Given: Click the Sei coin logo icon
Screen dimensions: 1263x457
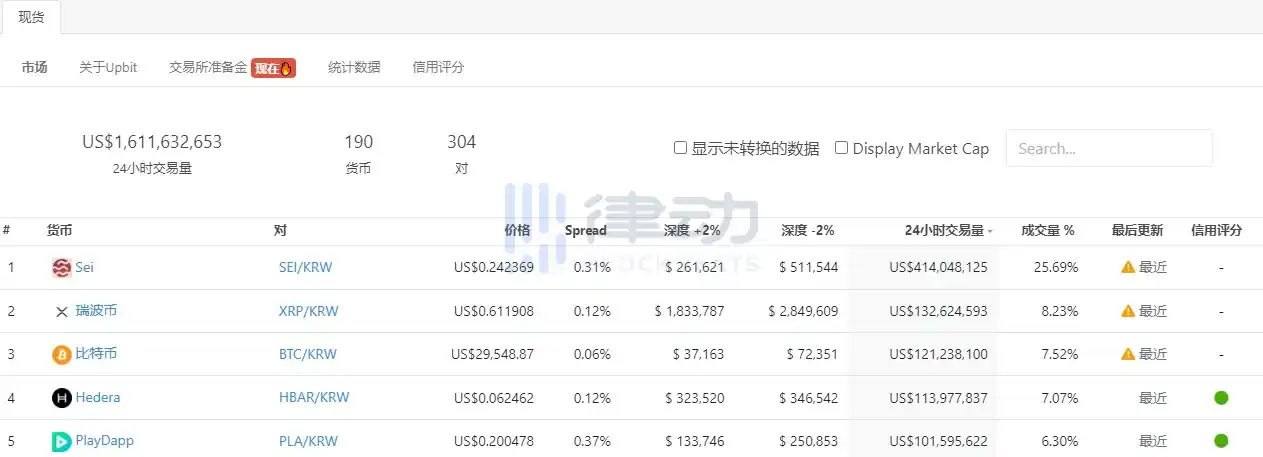Looking at the screenshot, I should click(x=62, y=268).
